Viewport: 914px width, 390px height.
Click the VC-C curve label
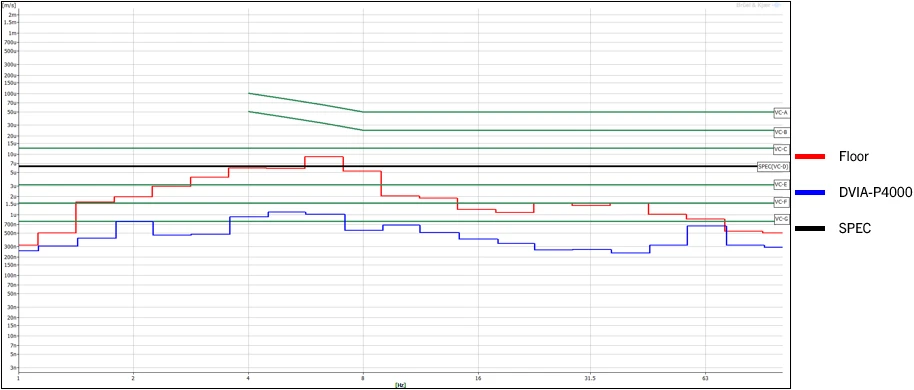pyautogui.click(x=781, y=149)
